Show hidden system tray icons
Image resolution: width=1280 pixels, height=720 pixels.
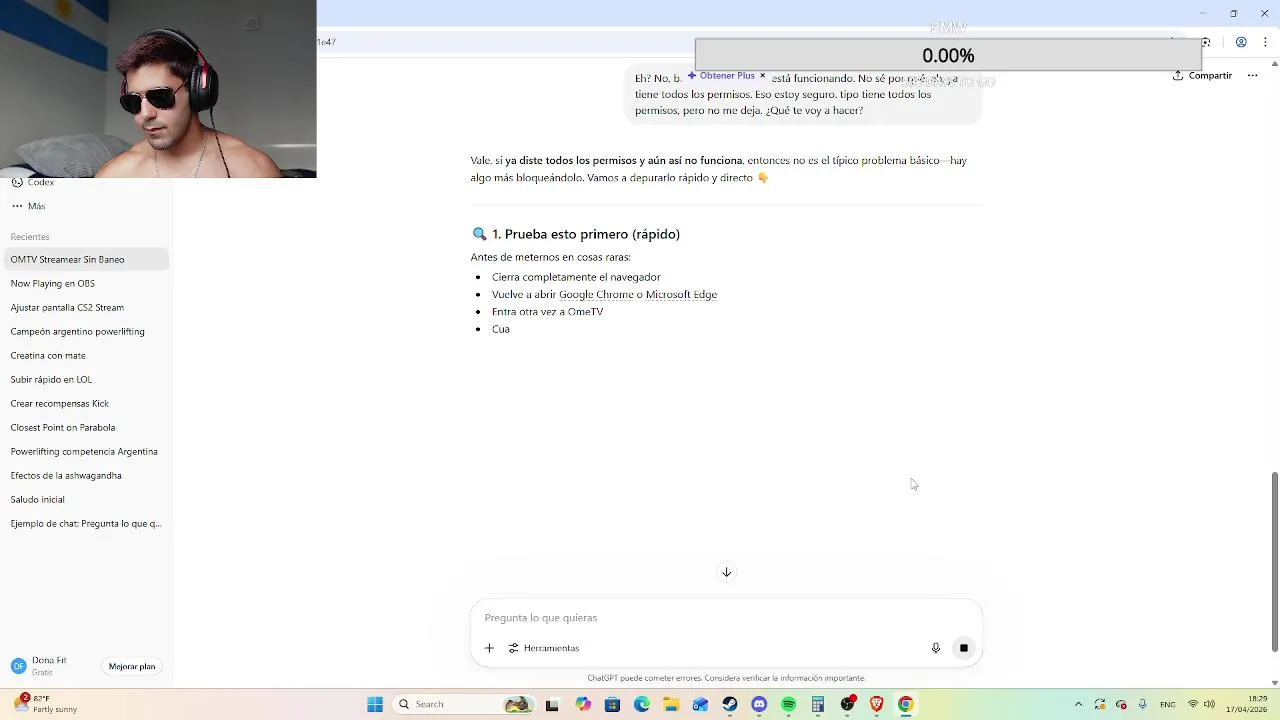click(1078, 704)
